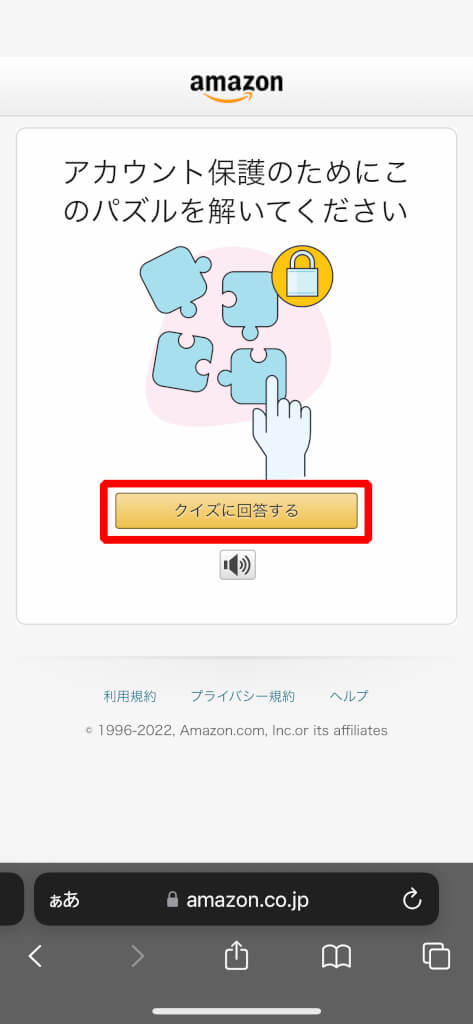Open the ぁあ reader options menu
Screen dimensions: 473x1024
click(65, 900)
